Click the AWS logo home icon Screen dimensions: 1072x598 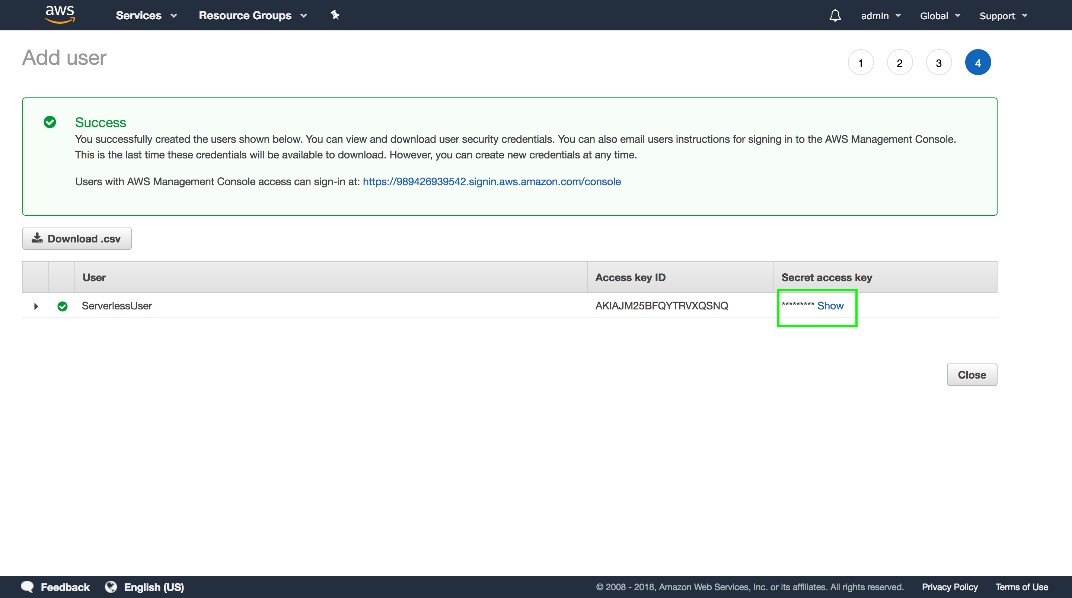[60, 15]
